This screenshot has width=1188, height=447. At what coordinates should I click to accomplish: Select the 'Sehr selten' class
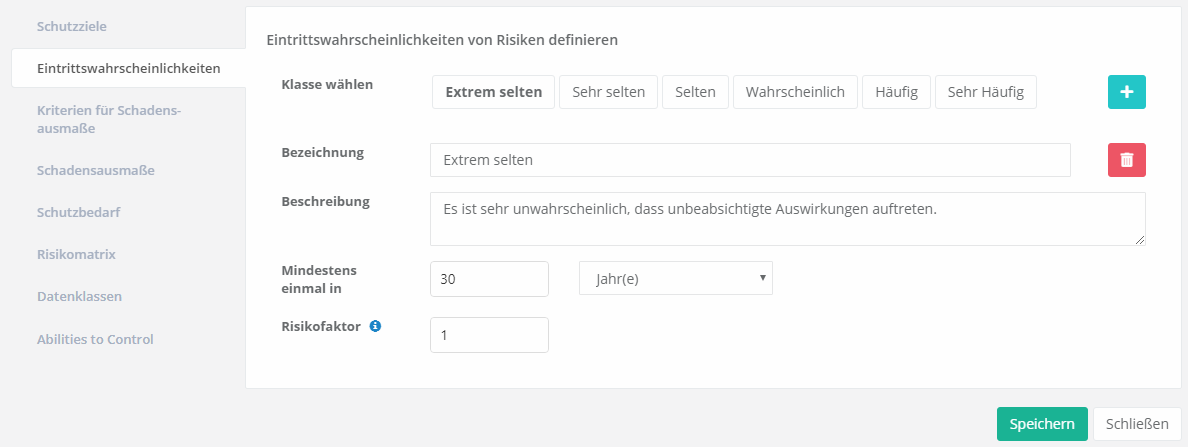point(608,92)
